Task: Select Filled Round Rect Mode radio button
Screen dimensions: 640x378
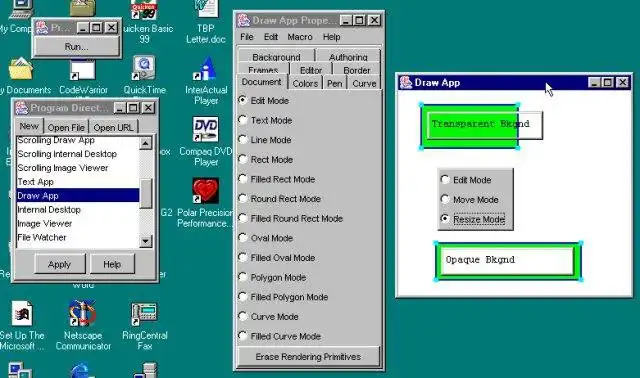Action: point(242,218)
